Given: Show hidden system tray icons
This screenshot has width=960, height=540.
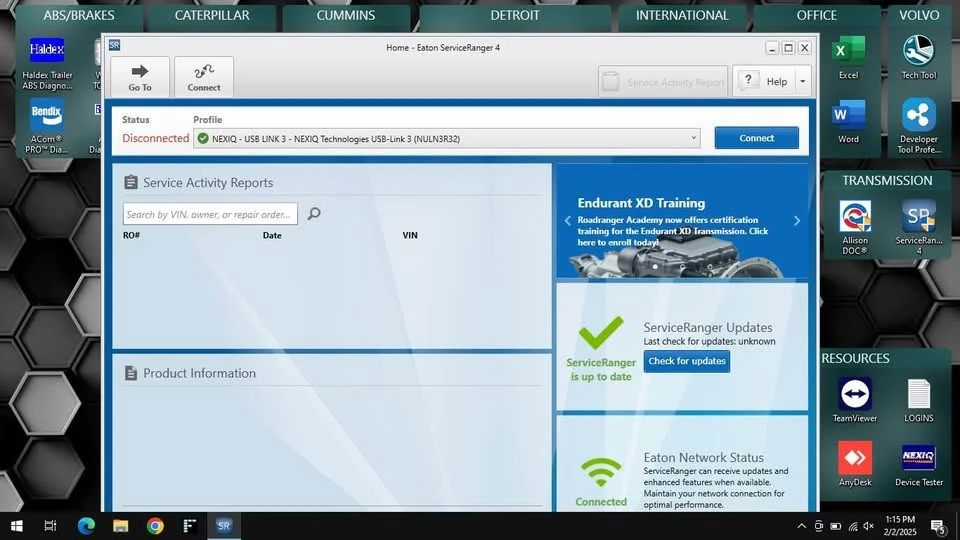Looking at the screenshot, I should click(x=801, y=526).
